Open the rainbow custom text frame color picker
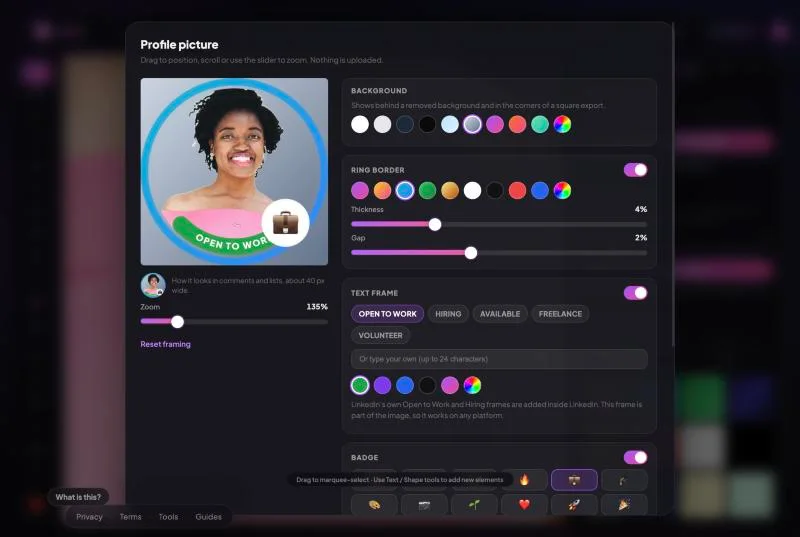Screen dimensions: 800x537 point(472,386)
